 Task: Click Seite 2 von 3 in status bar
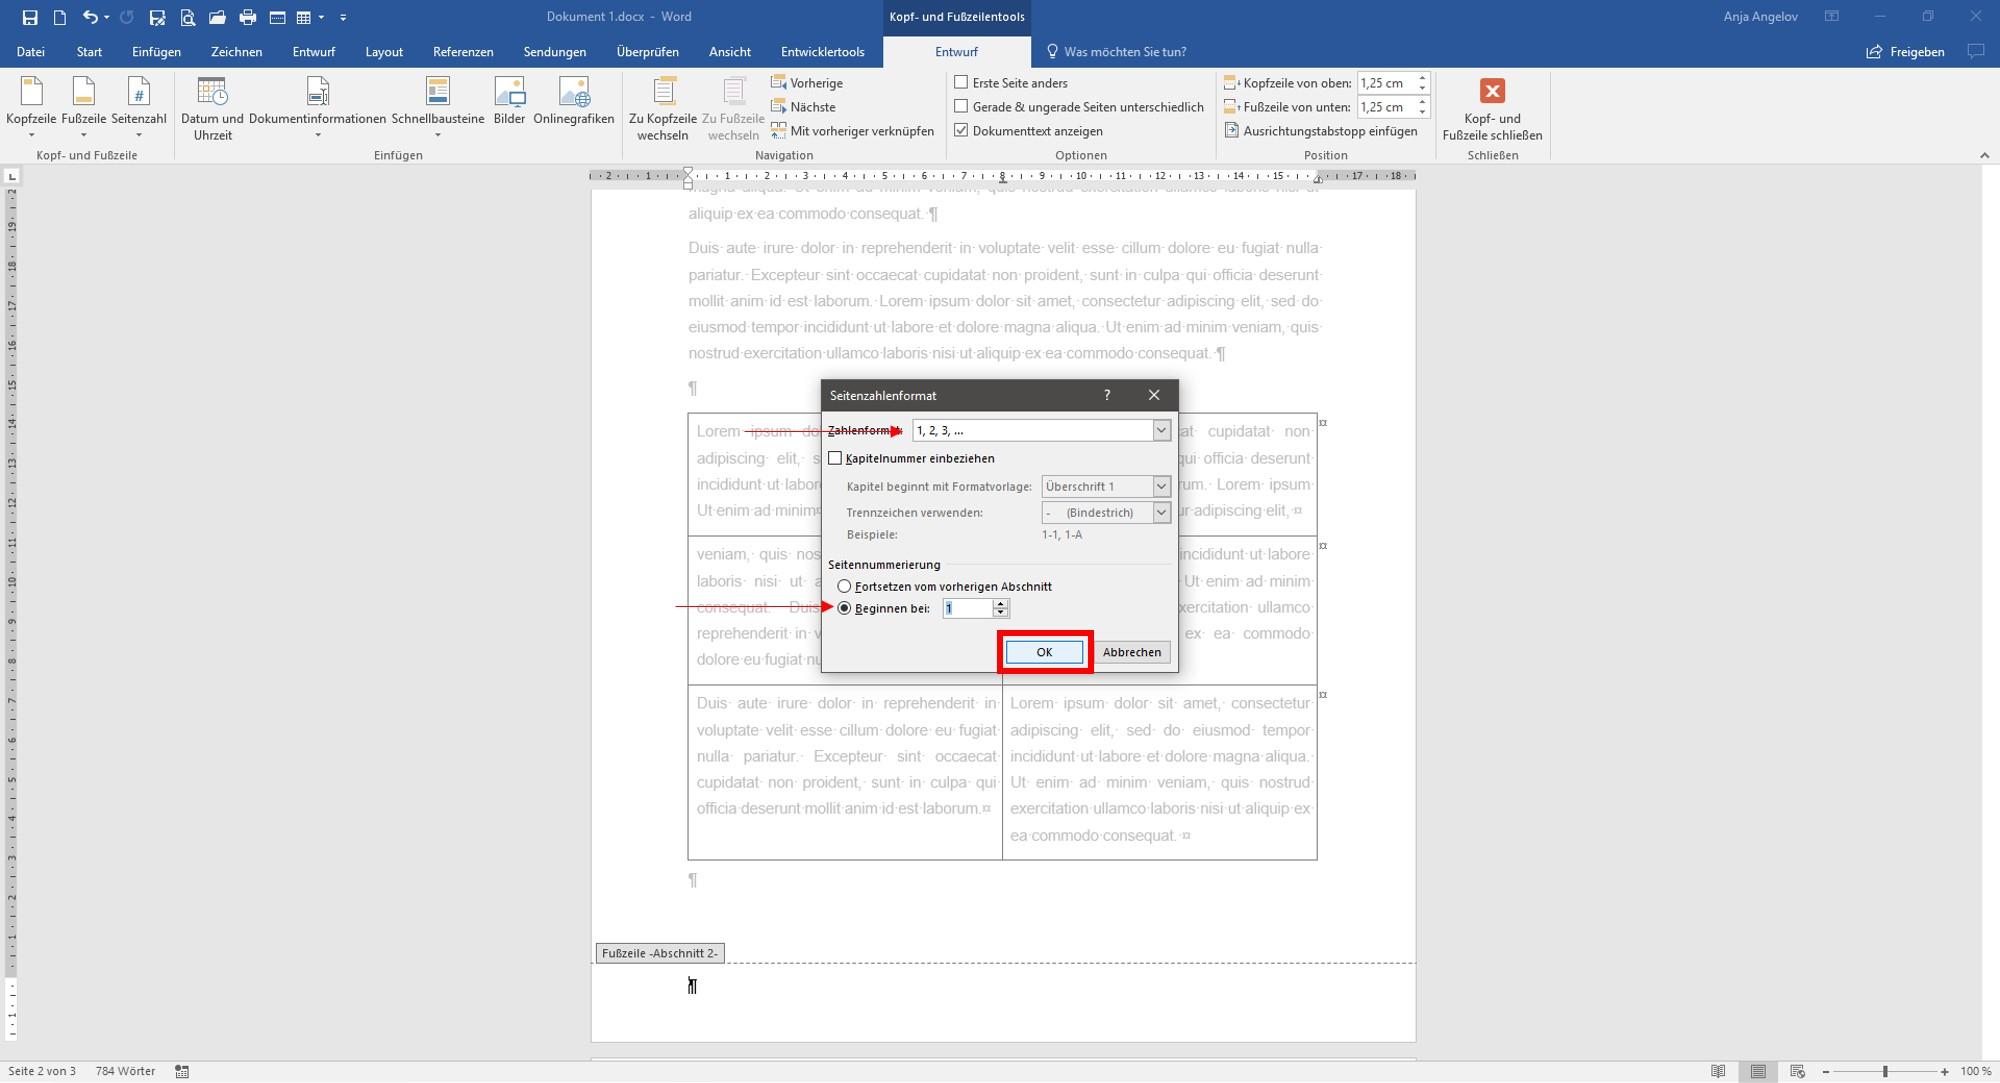pyautogui.click(x=42, y=1071)
